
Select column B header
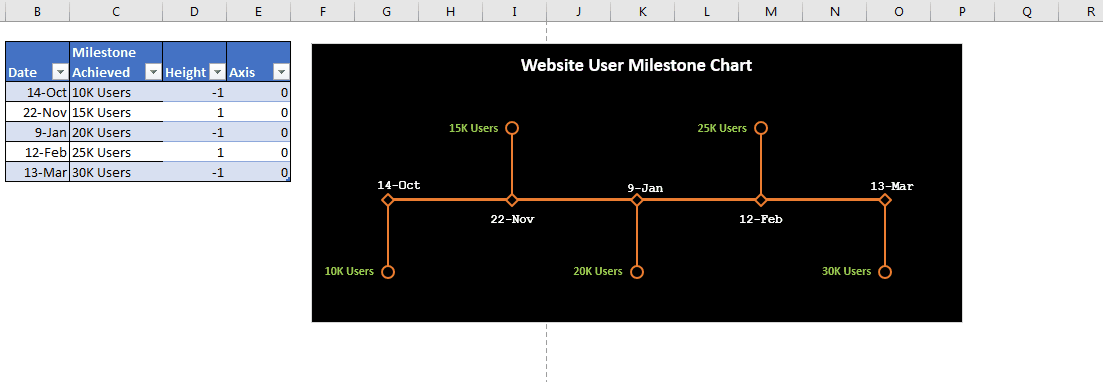click(37, 11)
